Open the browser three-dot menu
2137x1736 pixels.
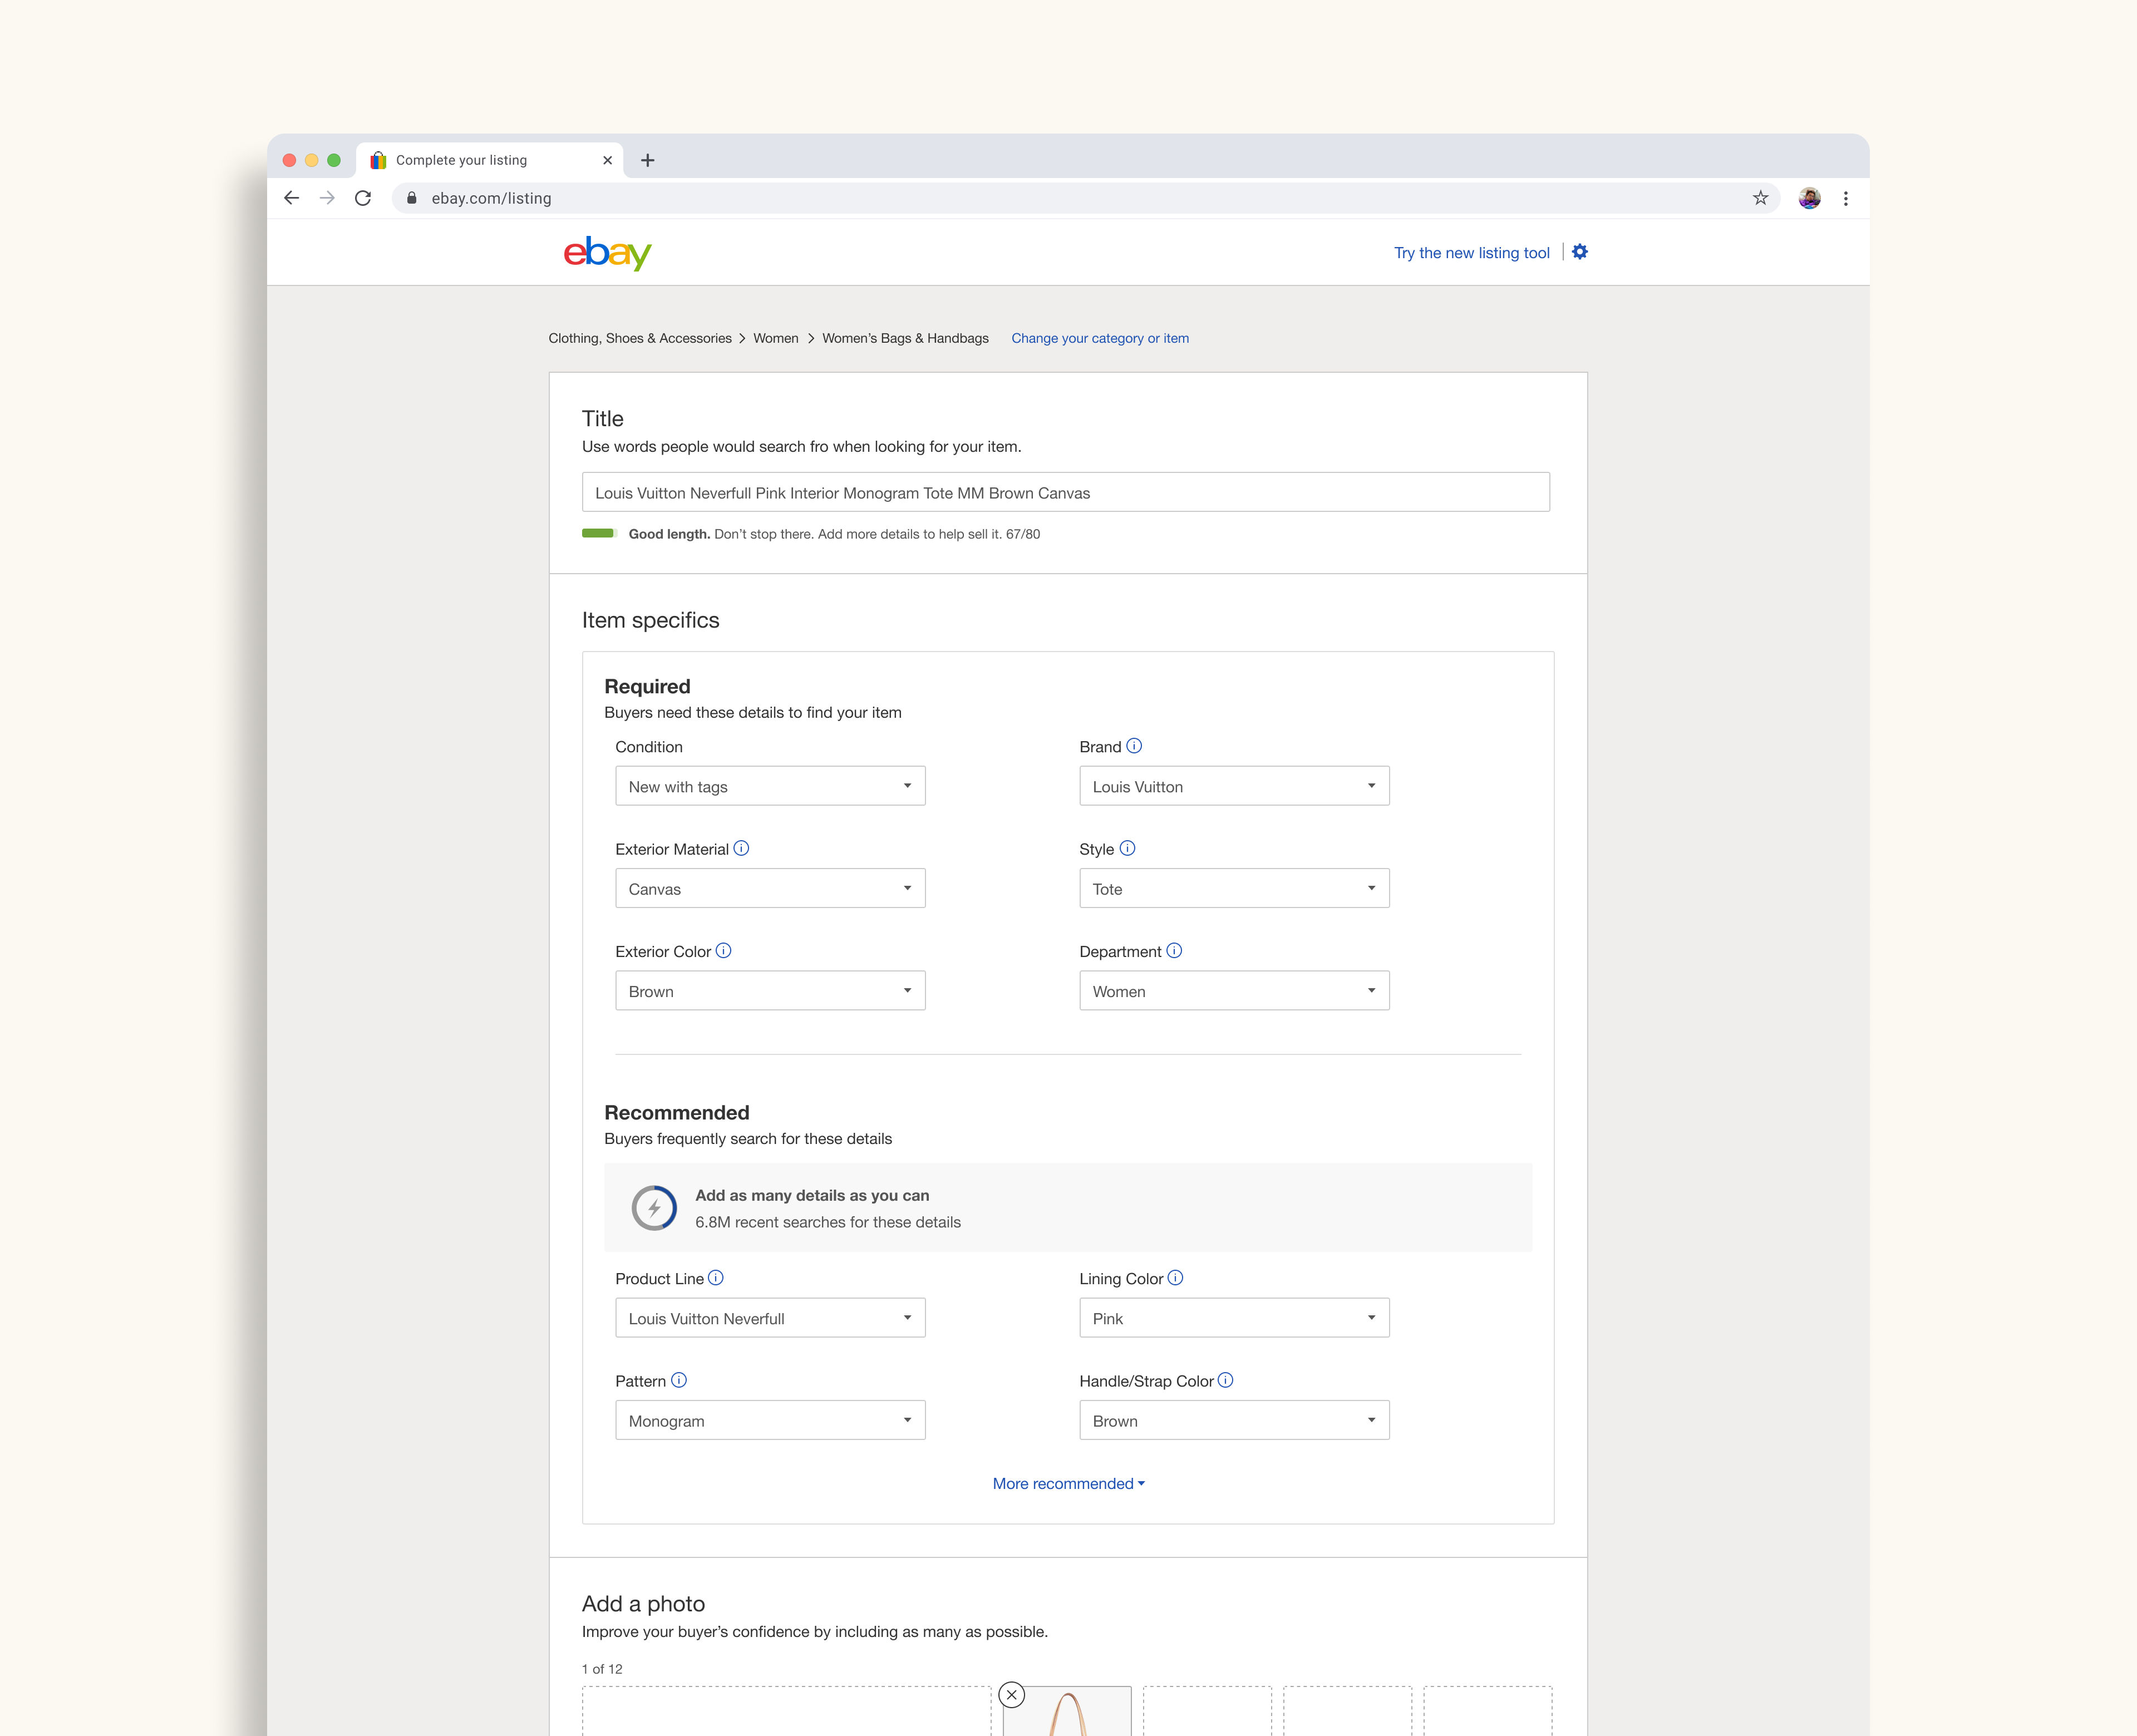tap(1846, 198)
